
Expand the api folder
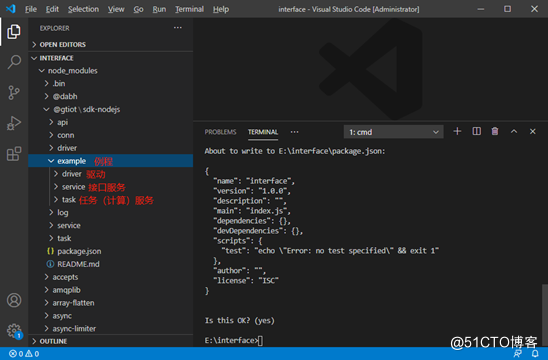coord(110,122)
